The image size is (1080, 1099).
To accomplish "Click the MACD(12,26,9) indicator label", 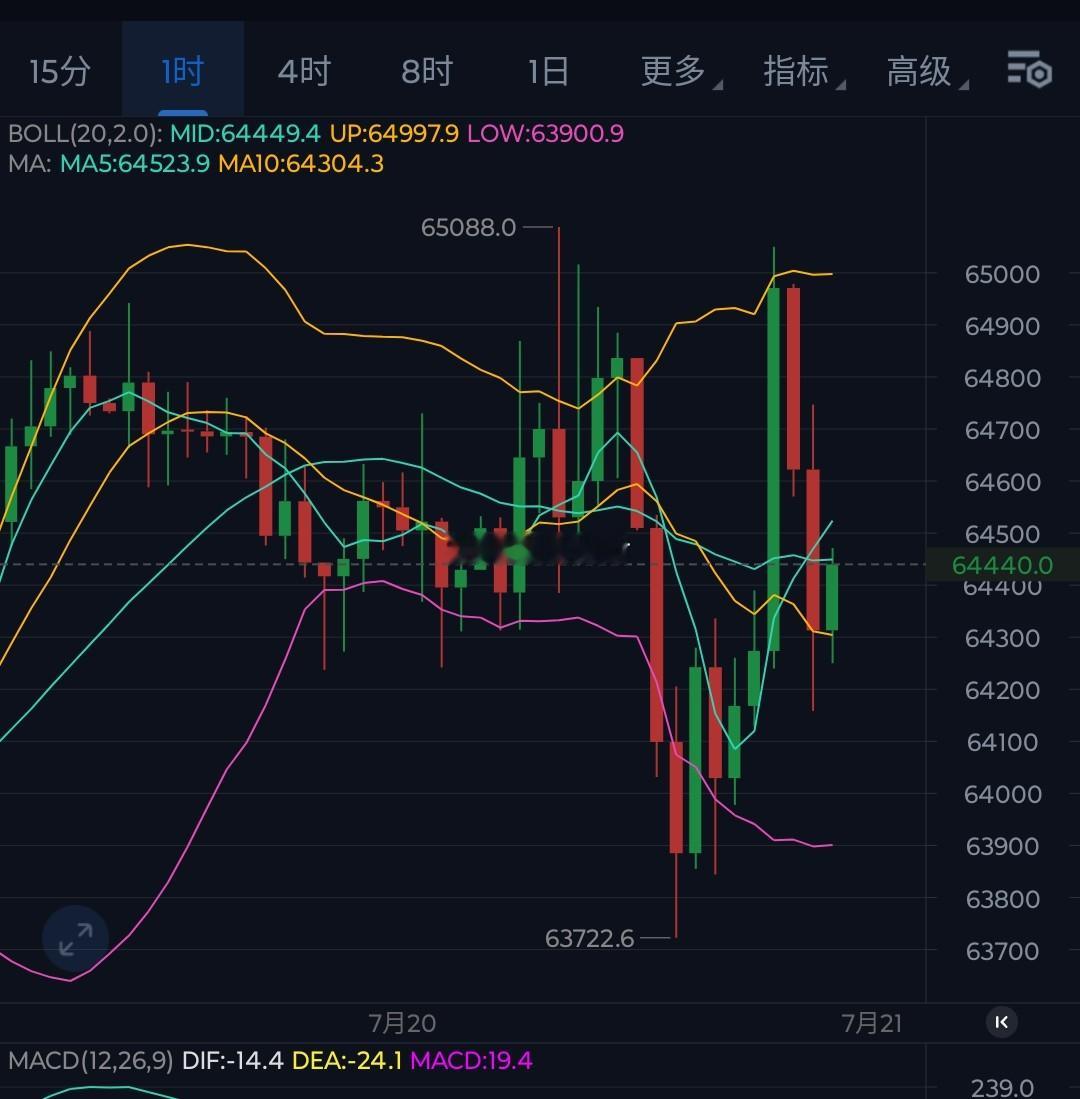I will (90, 1060).
